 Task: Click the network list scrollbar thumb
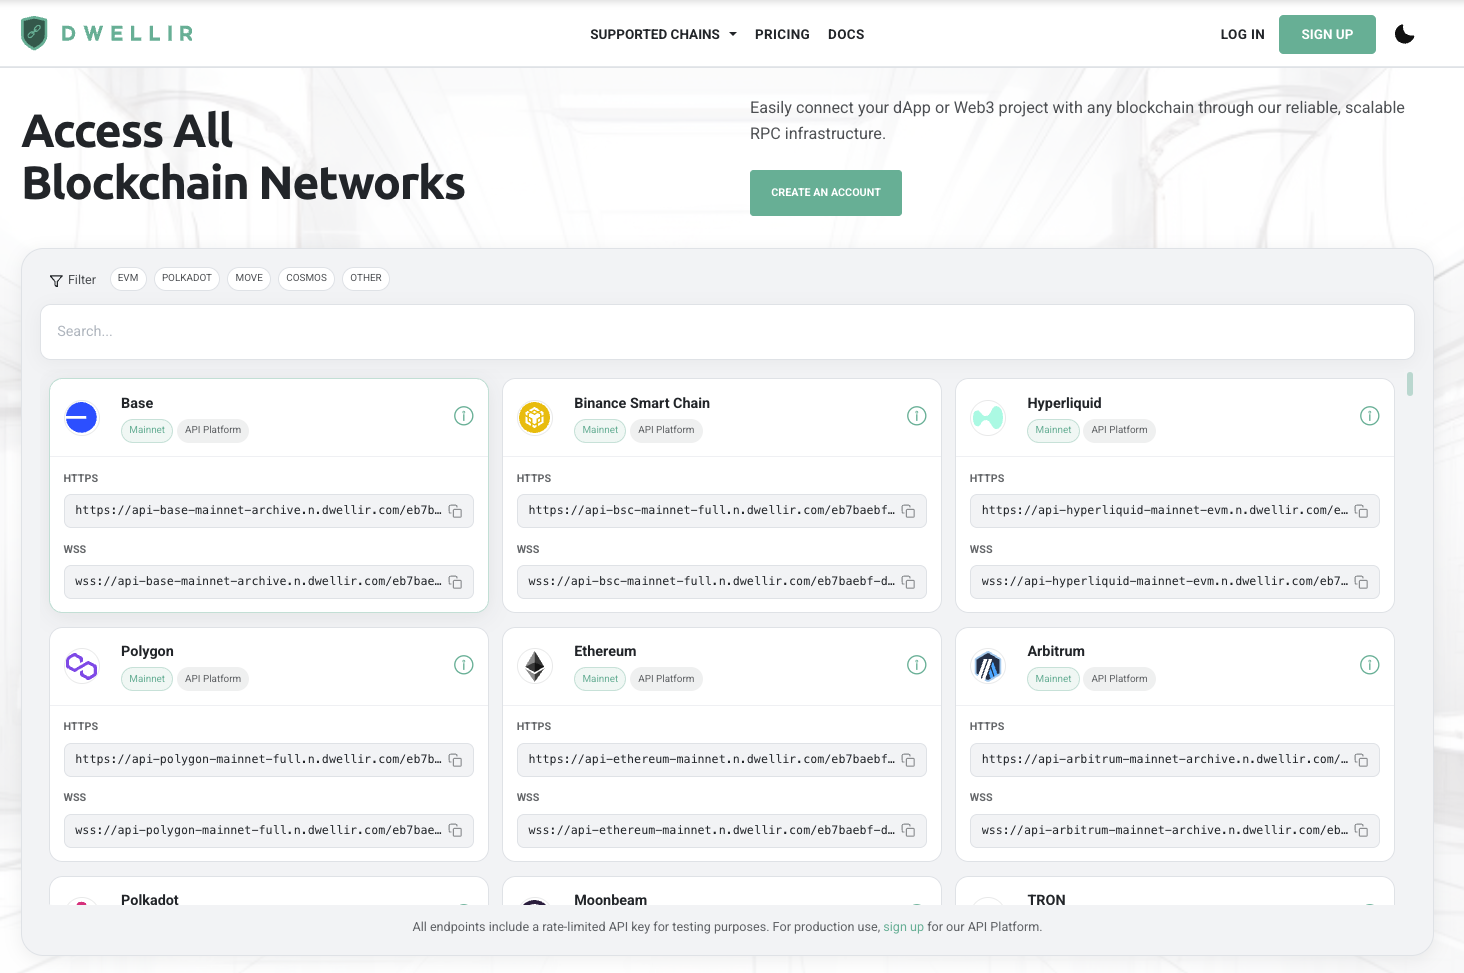(1410, 384)
